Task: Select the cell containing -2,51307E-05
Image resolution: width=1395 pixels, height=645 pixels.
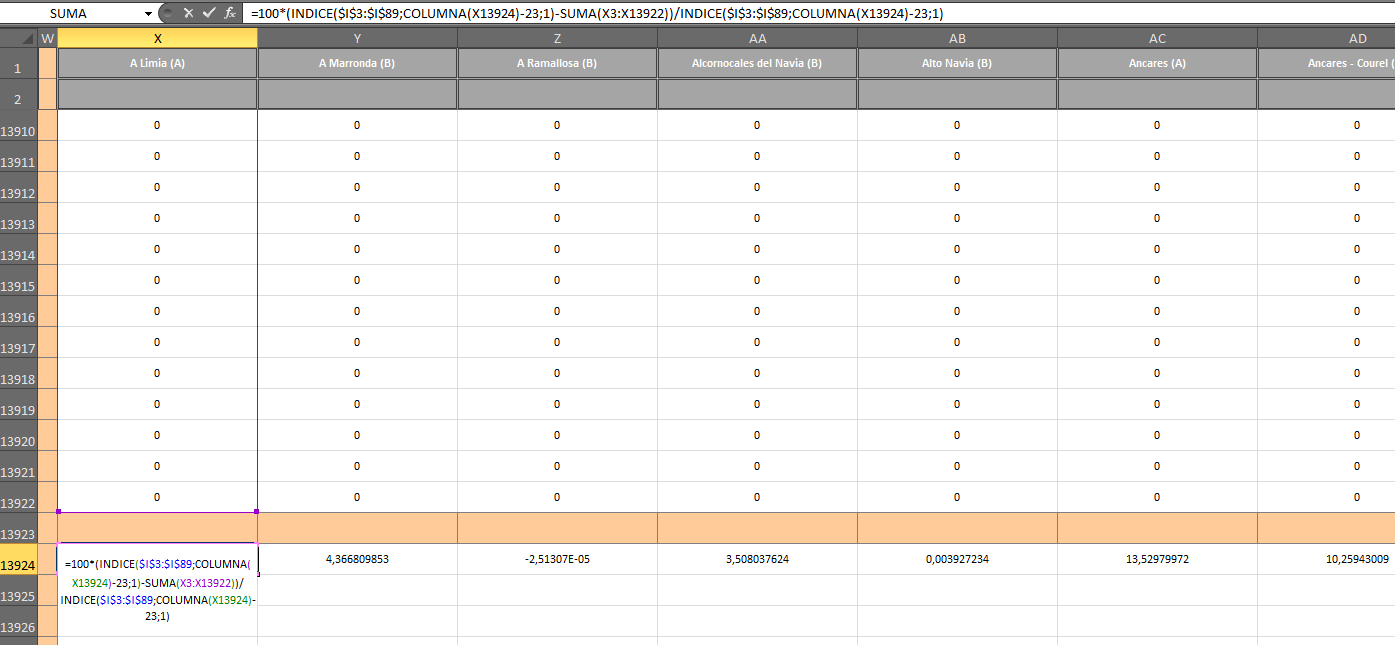Action: [557, 559]
